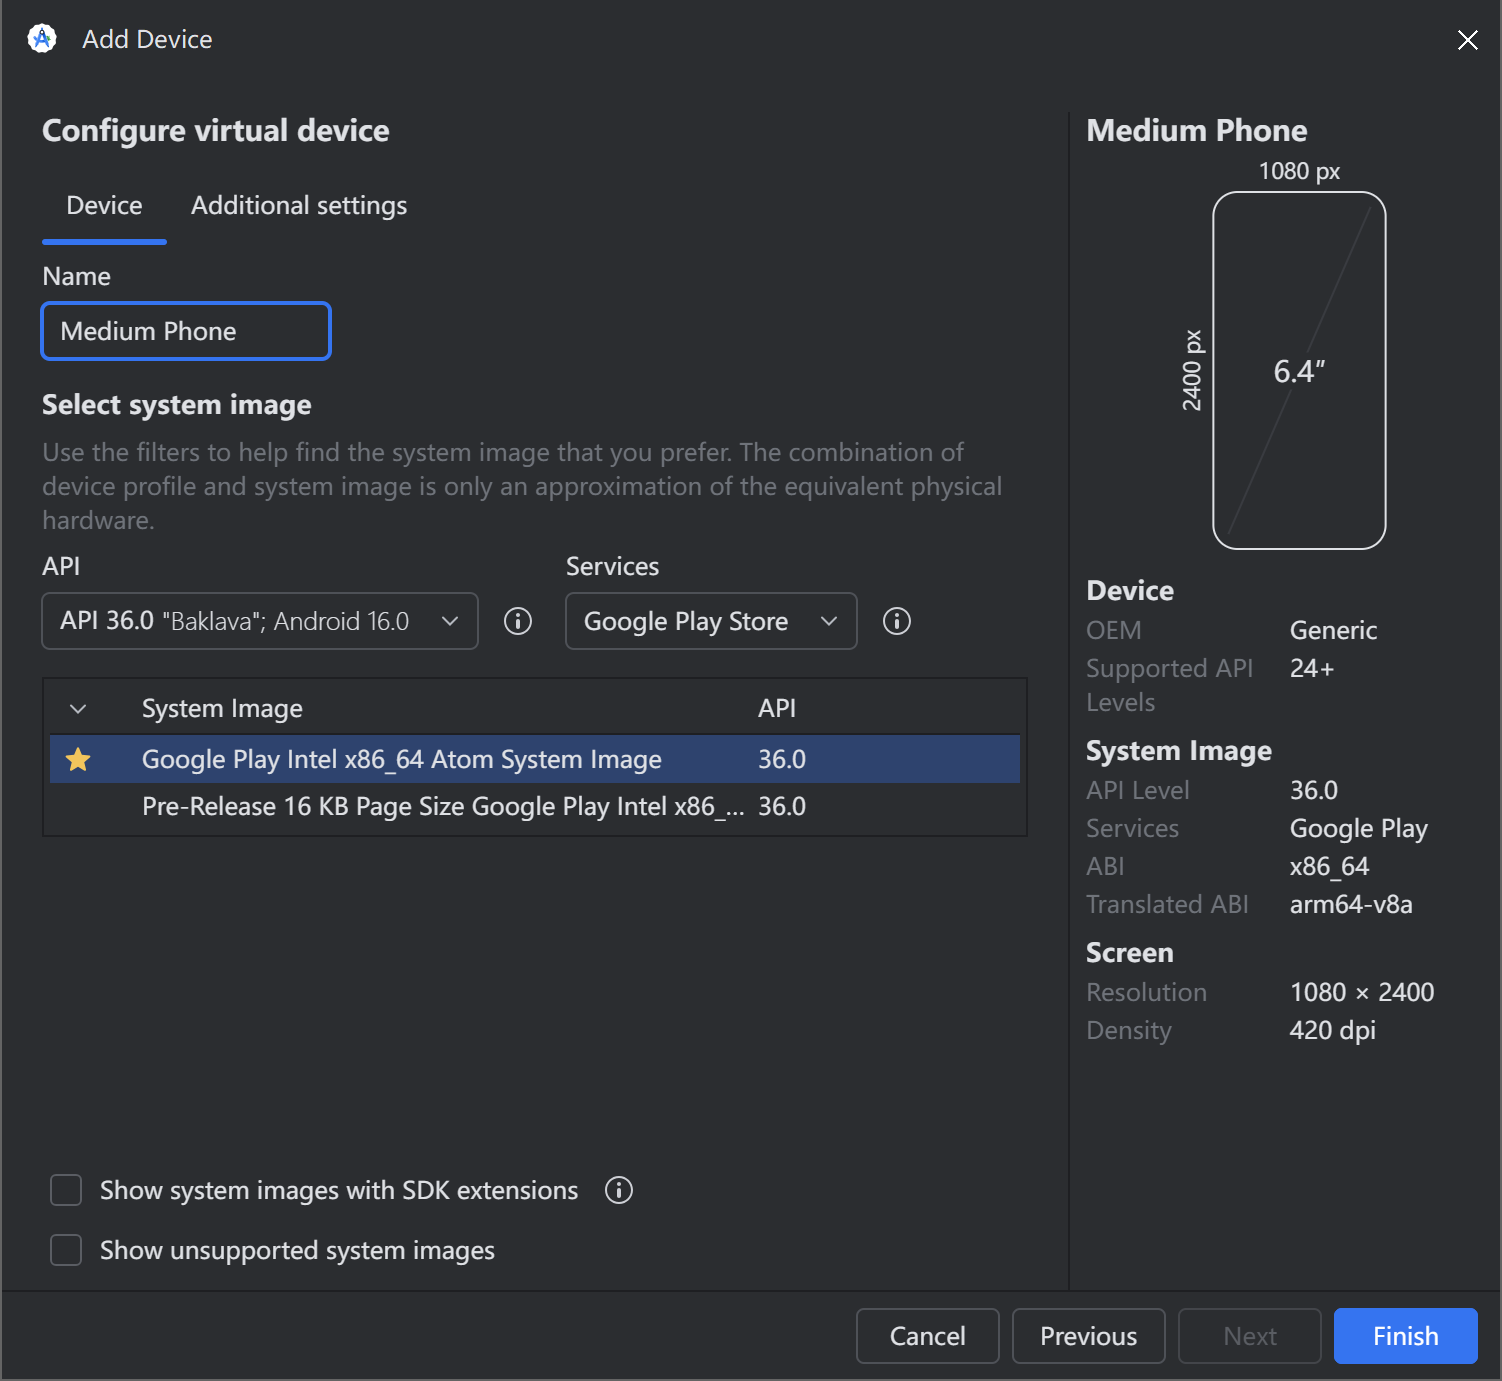The image size is (1502, 1381).
Task: Click the Finish button
Action: (1405, 1336)
